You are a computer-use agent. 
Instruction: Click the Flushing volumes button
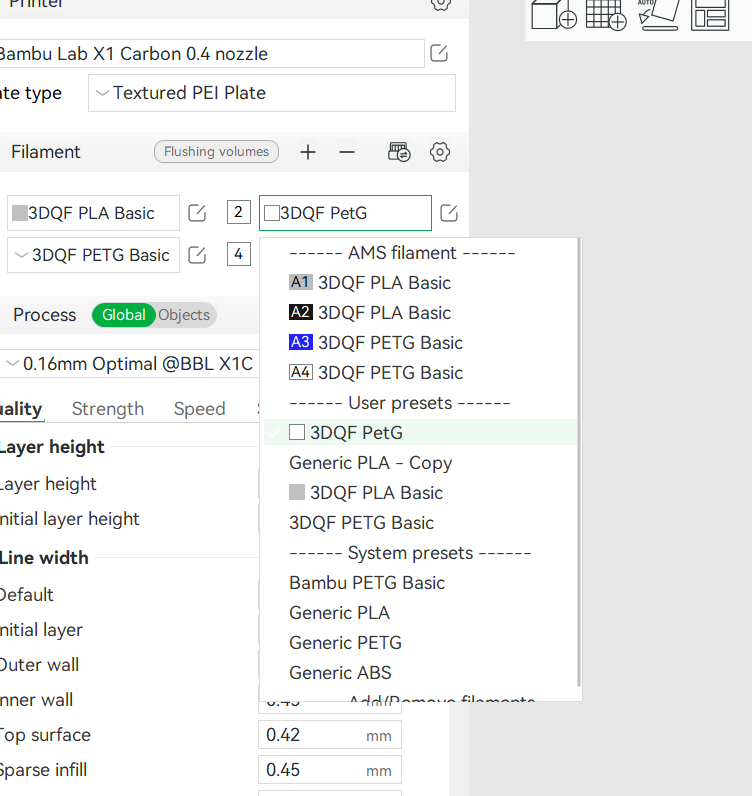216,152
